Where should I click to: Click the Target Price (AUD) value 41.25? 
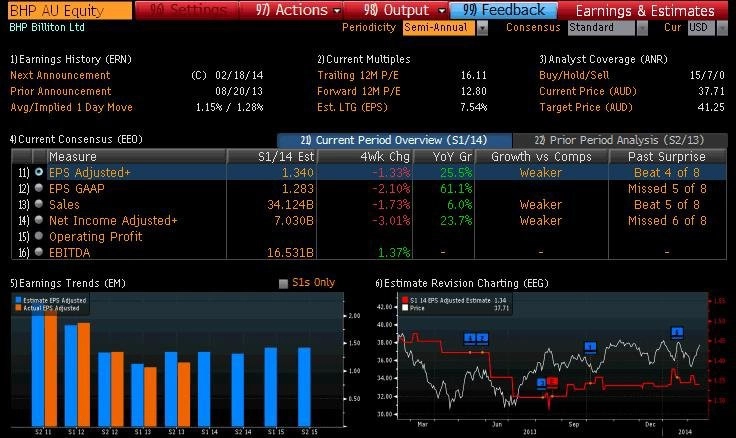click(x=711, y=107)
